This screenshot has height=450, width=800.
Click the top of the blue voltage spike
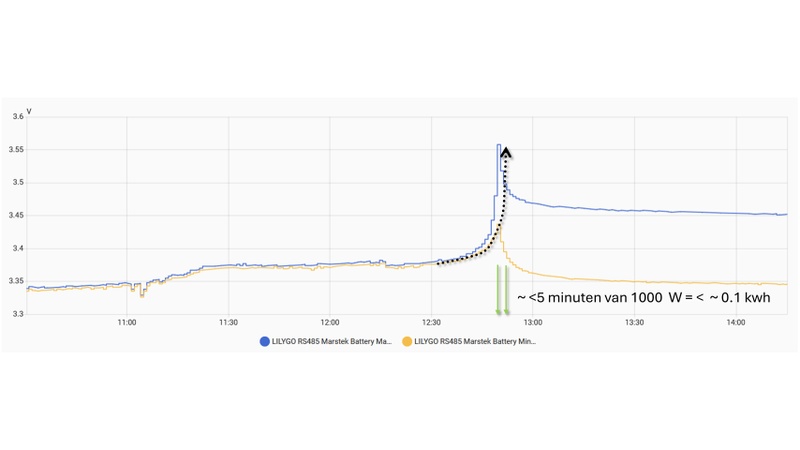click(x=499, y=145)
